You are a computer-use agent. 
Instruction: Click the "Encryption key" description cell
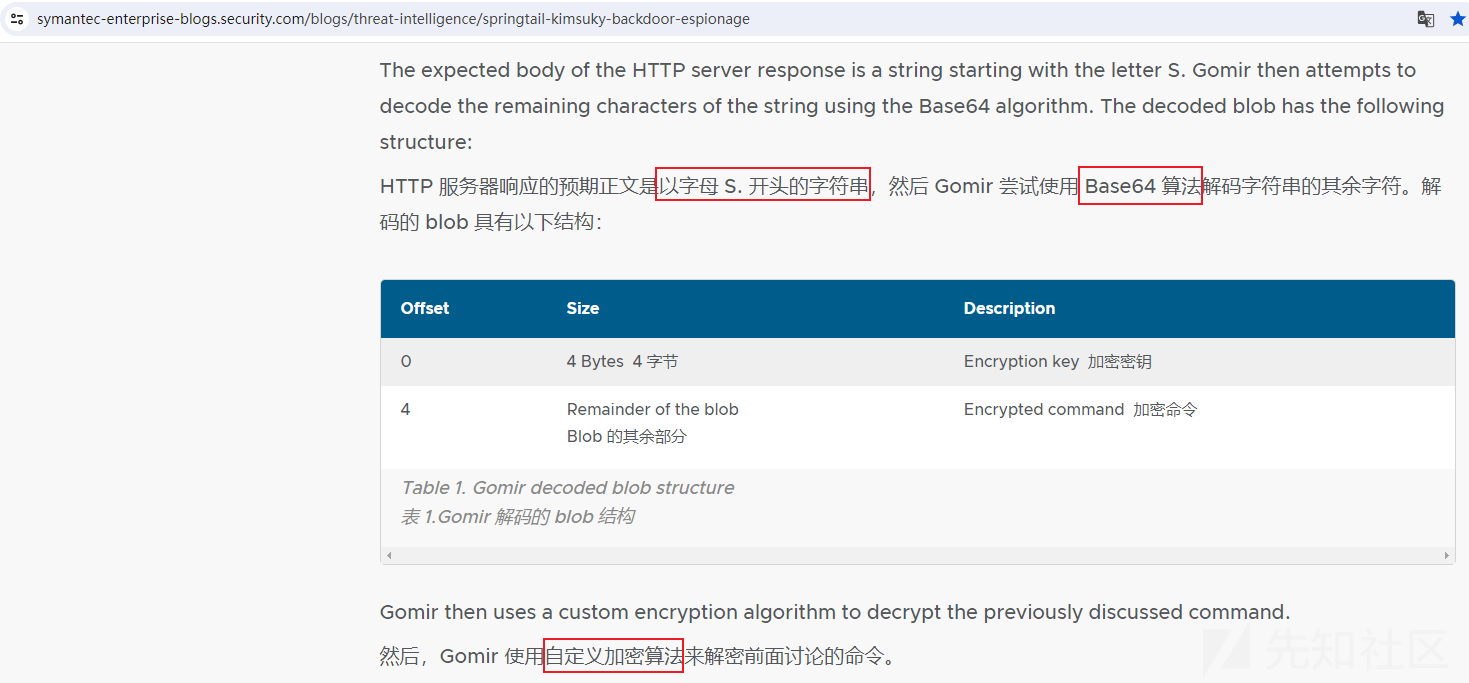coord(1058,361)
